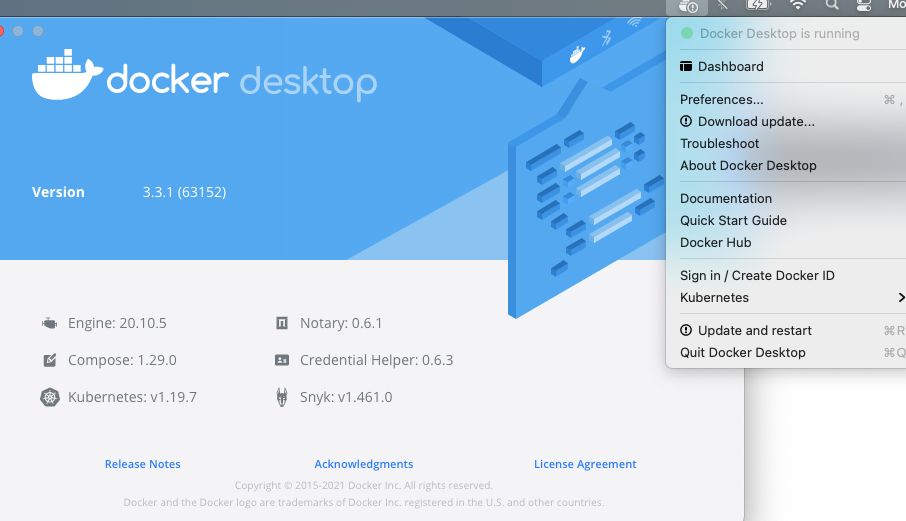Choose Quit Docker Desktop
906x521 pixels.
742,352
